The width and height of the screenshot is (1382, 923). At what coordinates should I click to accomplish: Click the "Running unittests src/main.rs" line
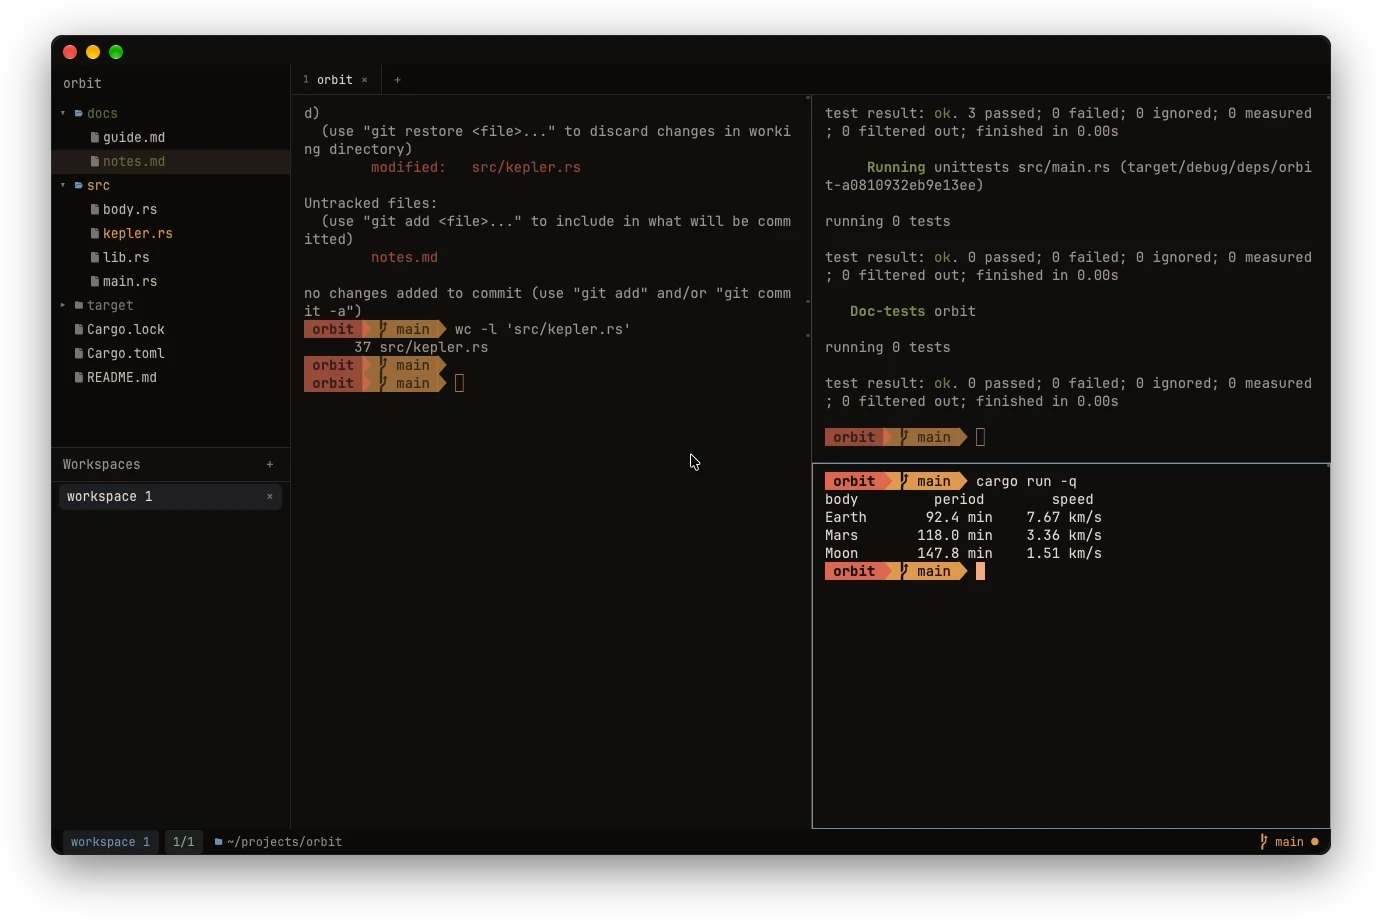pyautogui.click(x=1068, y=176)
